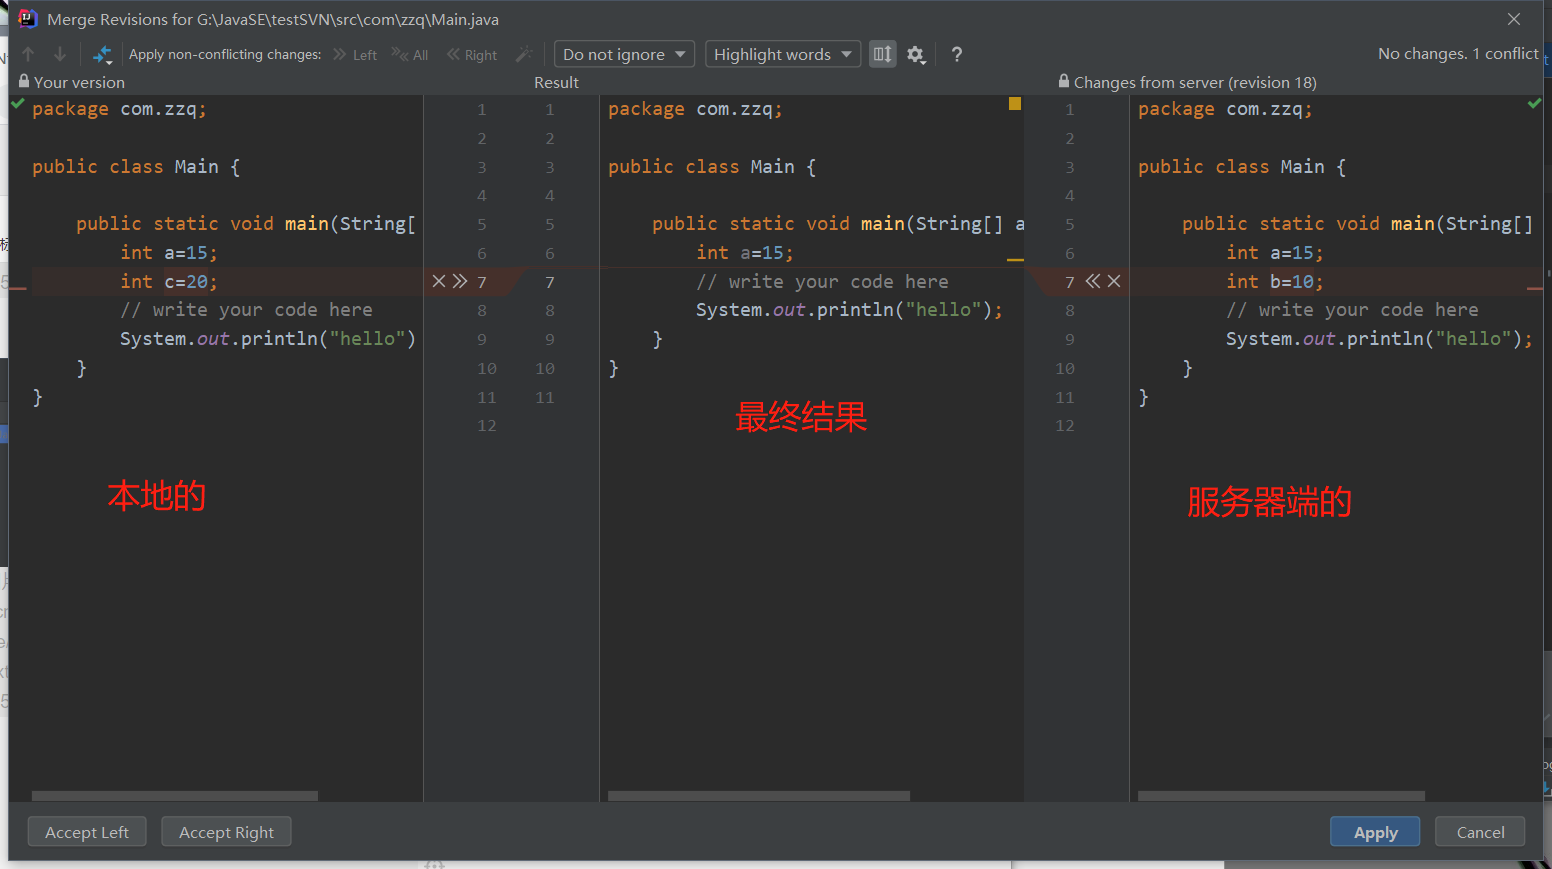The image size is (1552, 869).
Task: Click println hello line in Result pane
Action: point(849,310)
